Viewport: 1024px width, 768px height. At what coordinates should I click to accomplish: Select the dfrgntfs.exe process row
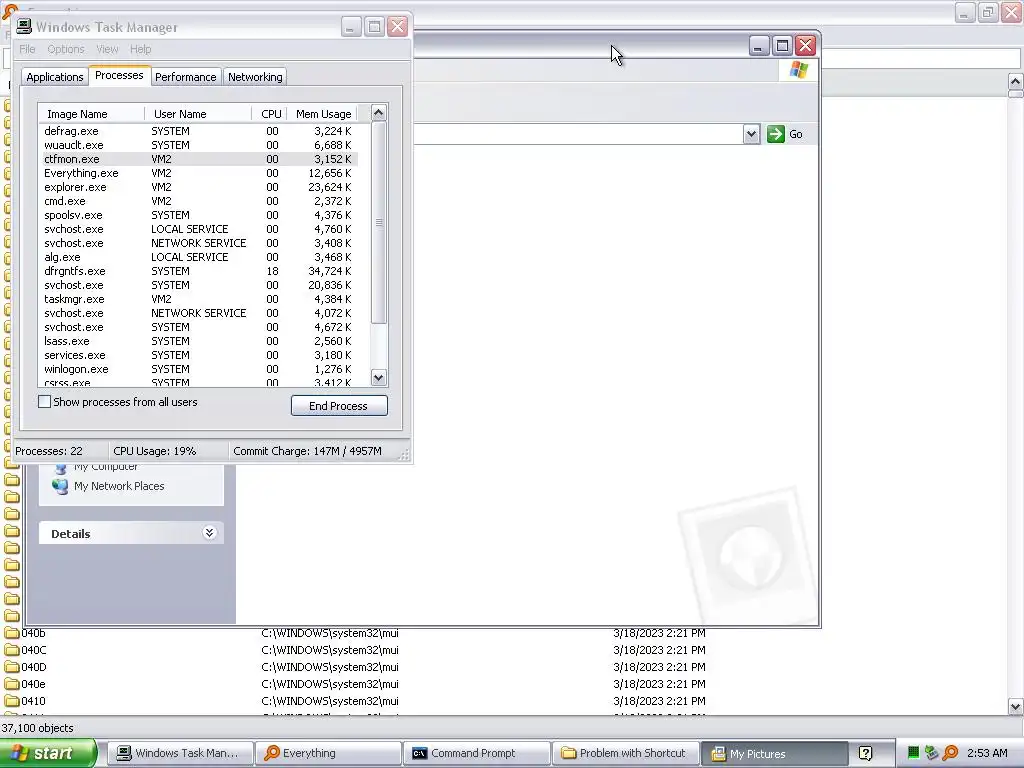(199, 271)
